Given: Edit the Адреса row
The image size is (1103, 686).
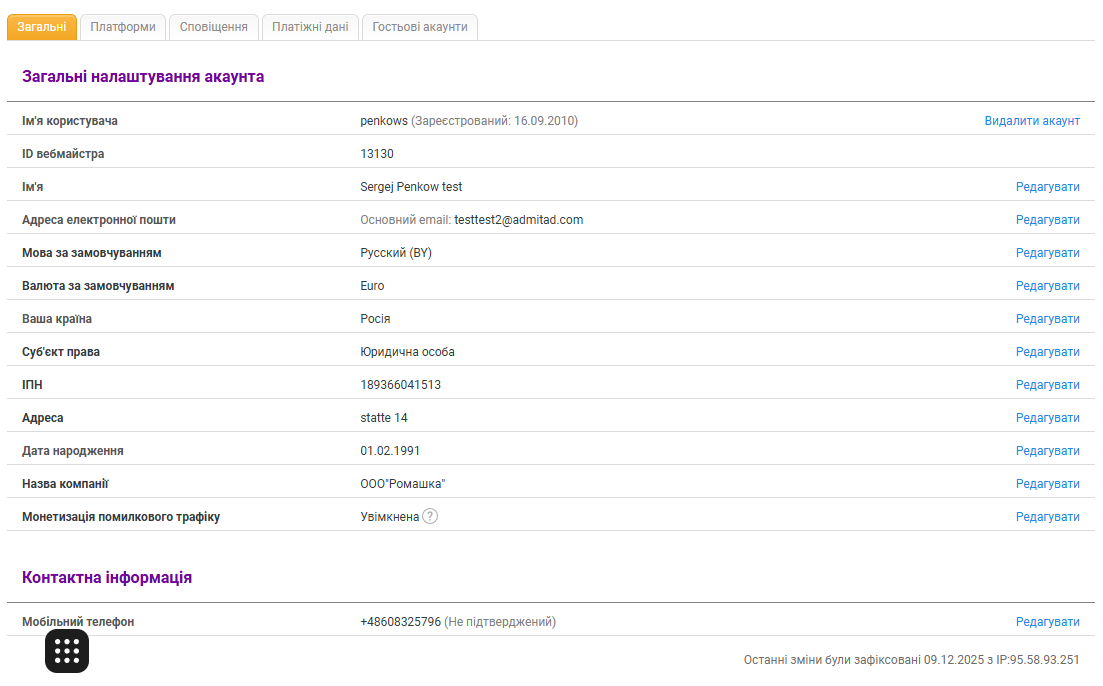Looking at the screenshot, I should [1047, 418].
